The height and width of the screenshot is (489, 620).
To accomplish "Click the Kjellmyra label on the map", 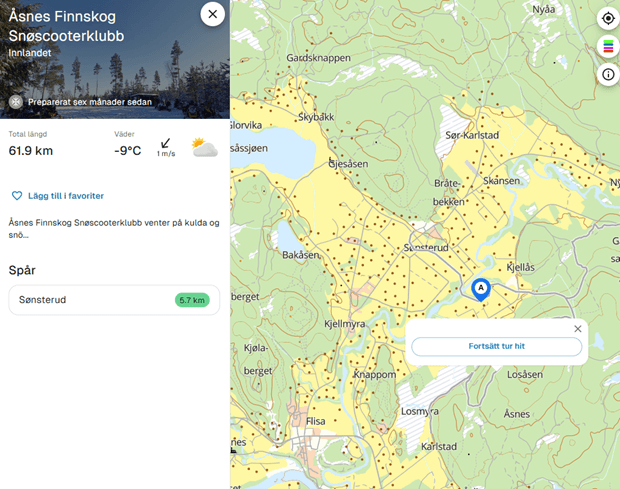I will 346,325.
